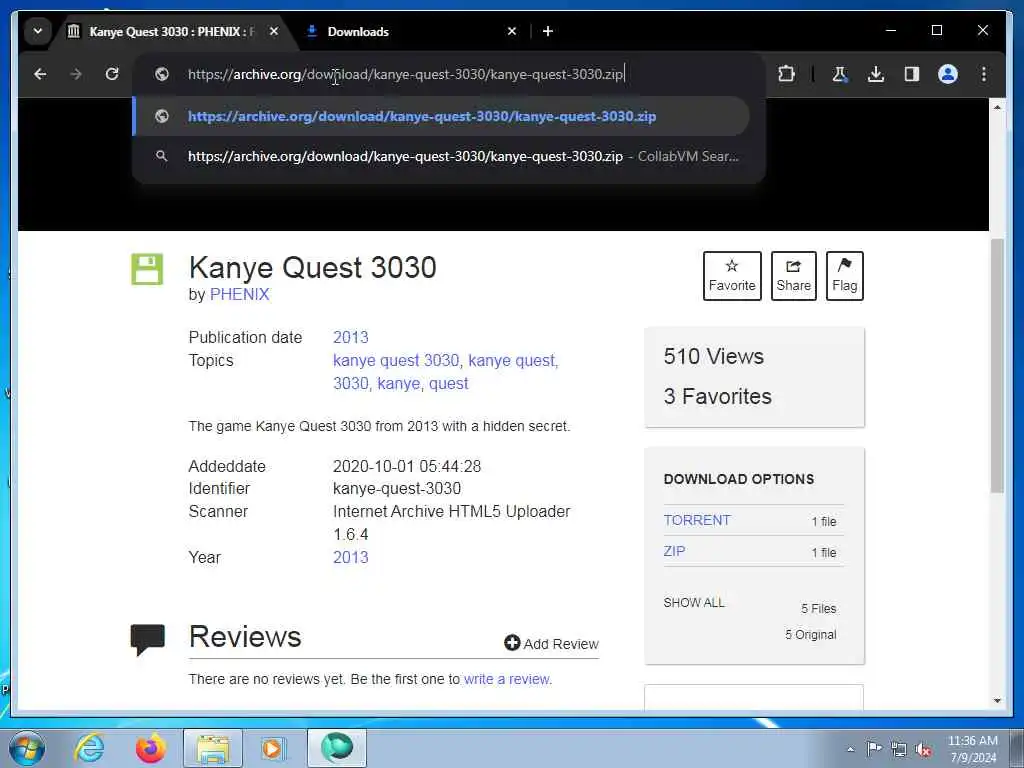This screenshot has height=768, width=1024.
Task: Show hidden system tray icons
Action: click(850, 750)
